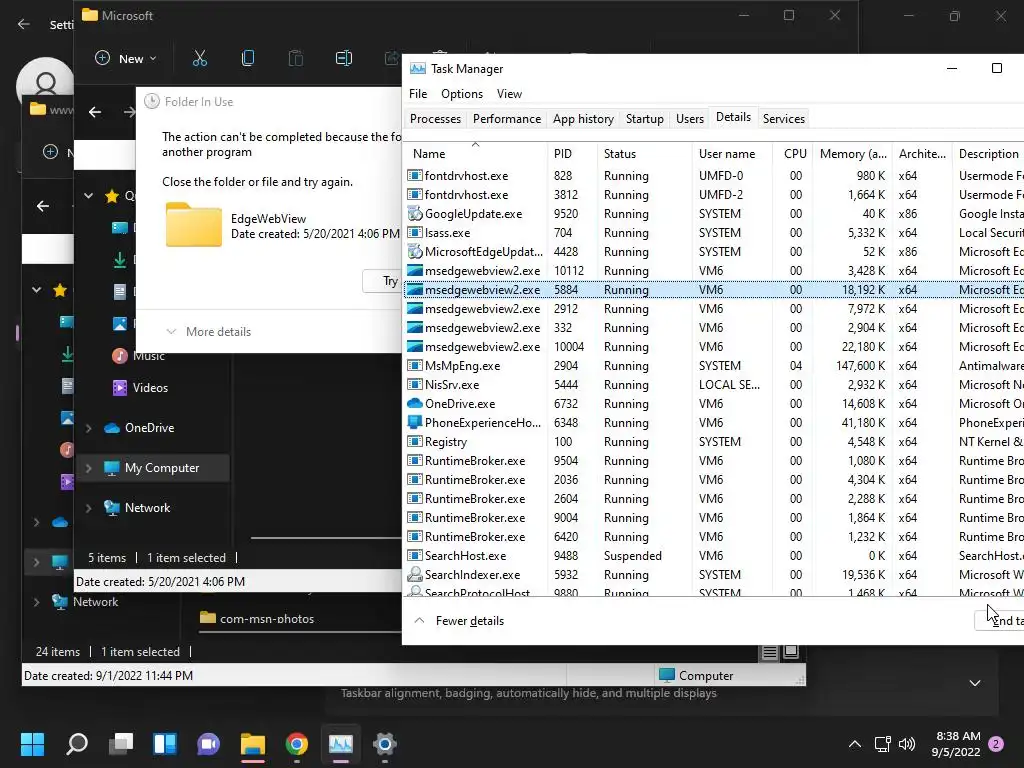This screenshot has width=1024, height=768.
Task: Click the Cut scissors icon in Explorer toolbar
Action: (200, 58)
